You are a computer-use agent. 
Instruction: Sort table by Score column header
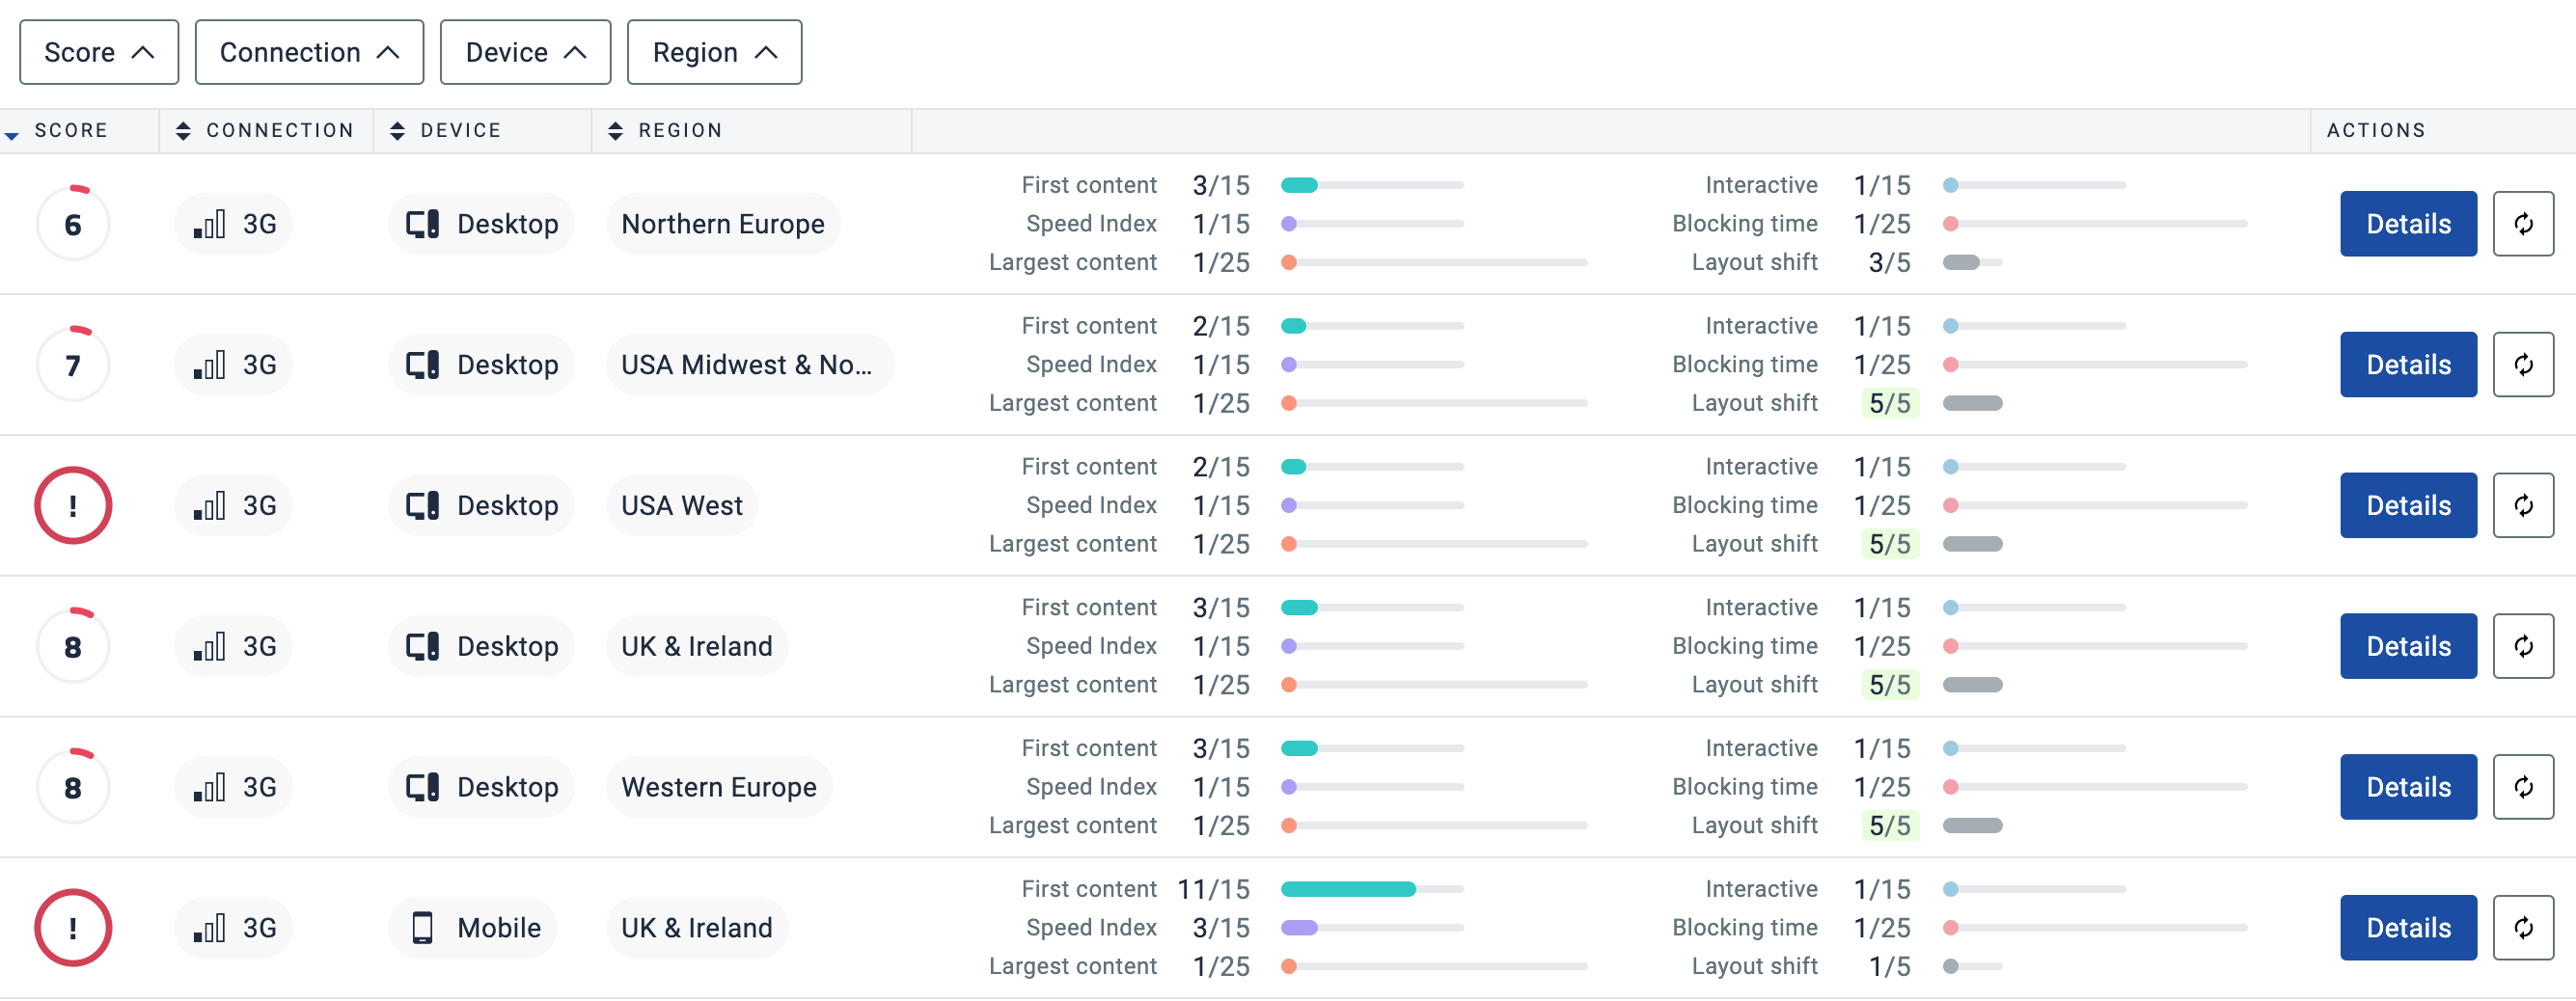pos(70,130)
